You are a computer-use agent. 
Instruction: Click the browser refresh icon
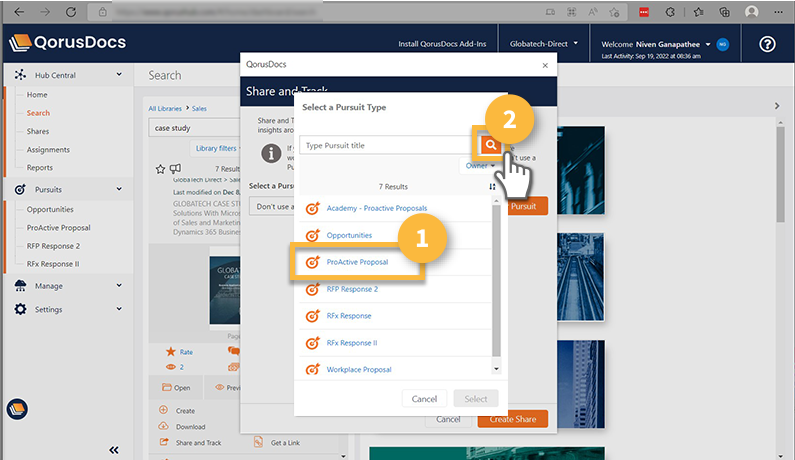point(71,12)
